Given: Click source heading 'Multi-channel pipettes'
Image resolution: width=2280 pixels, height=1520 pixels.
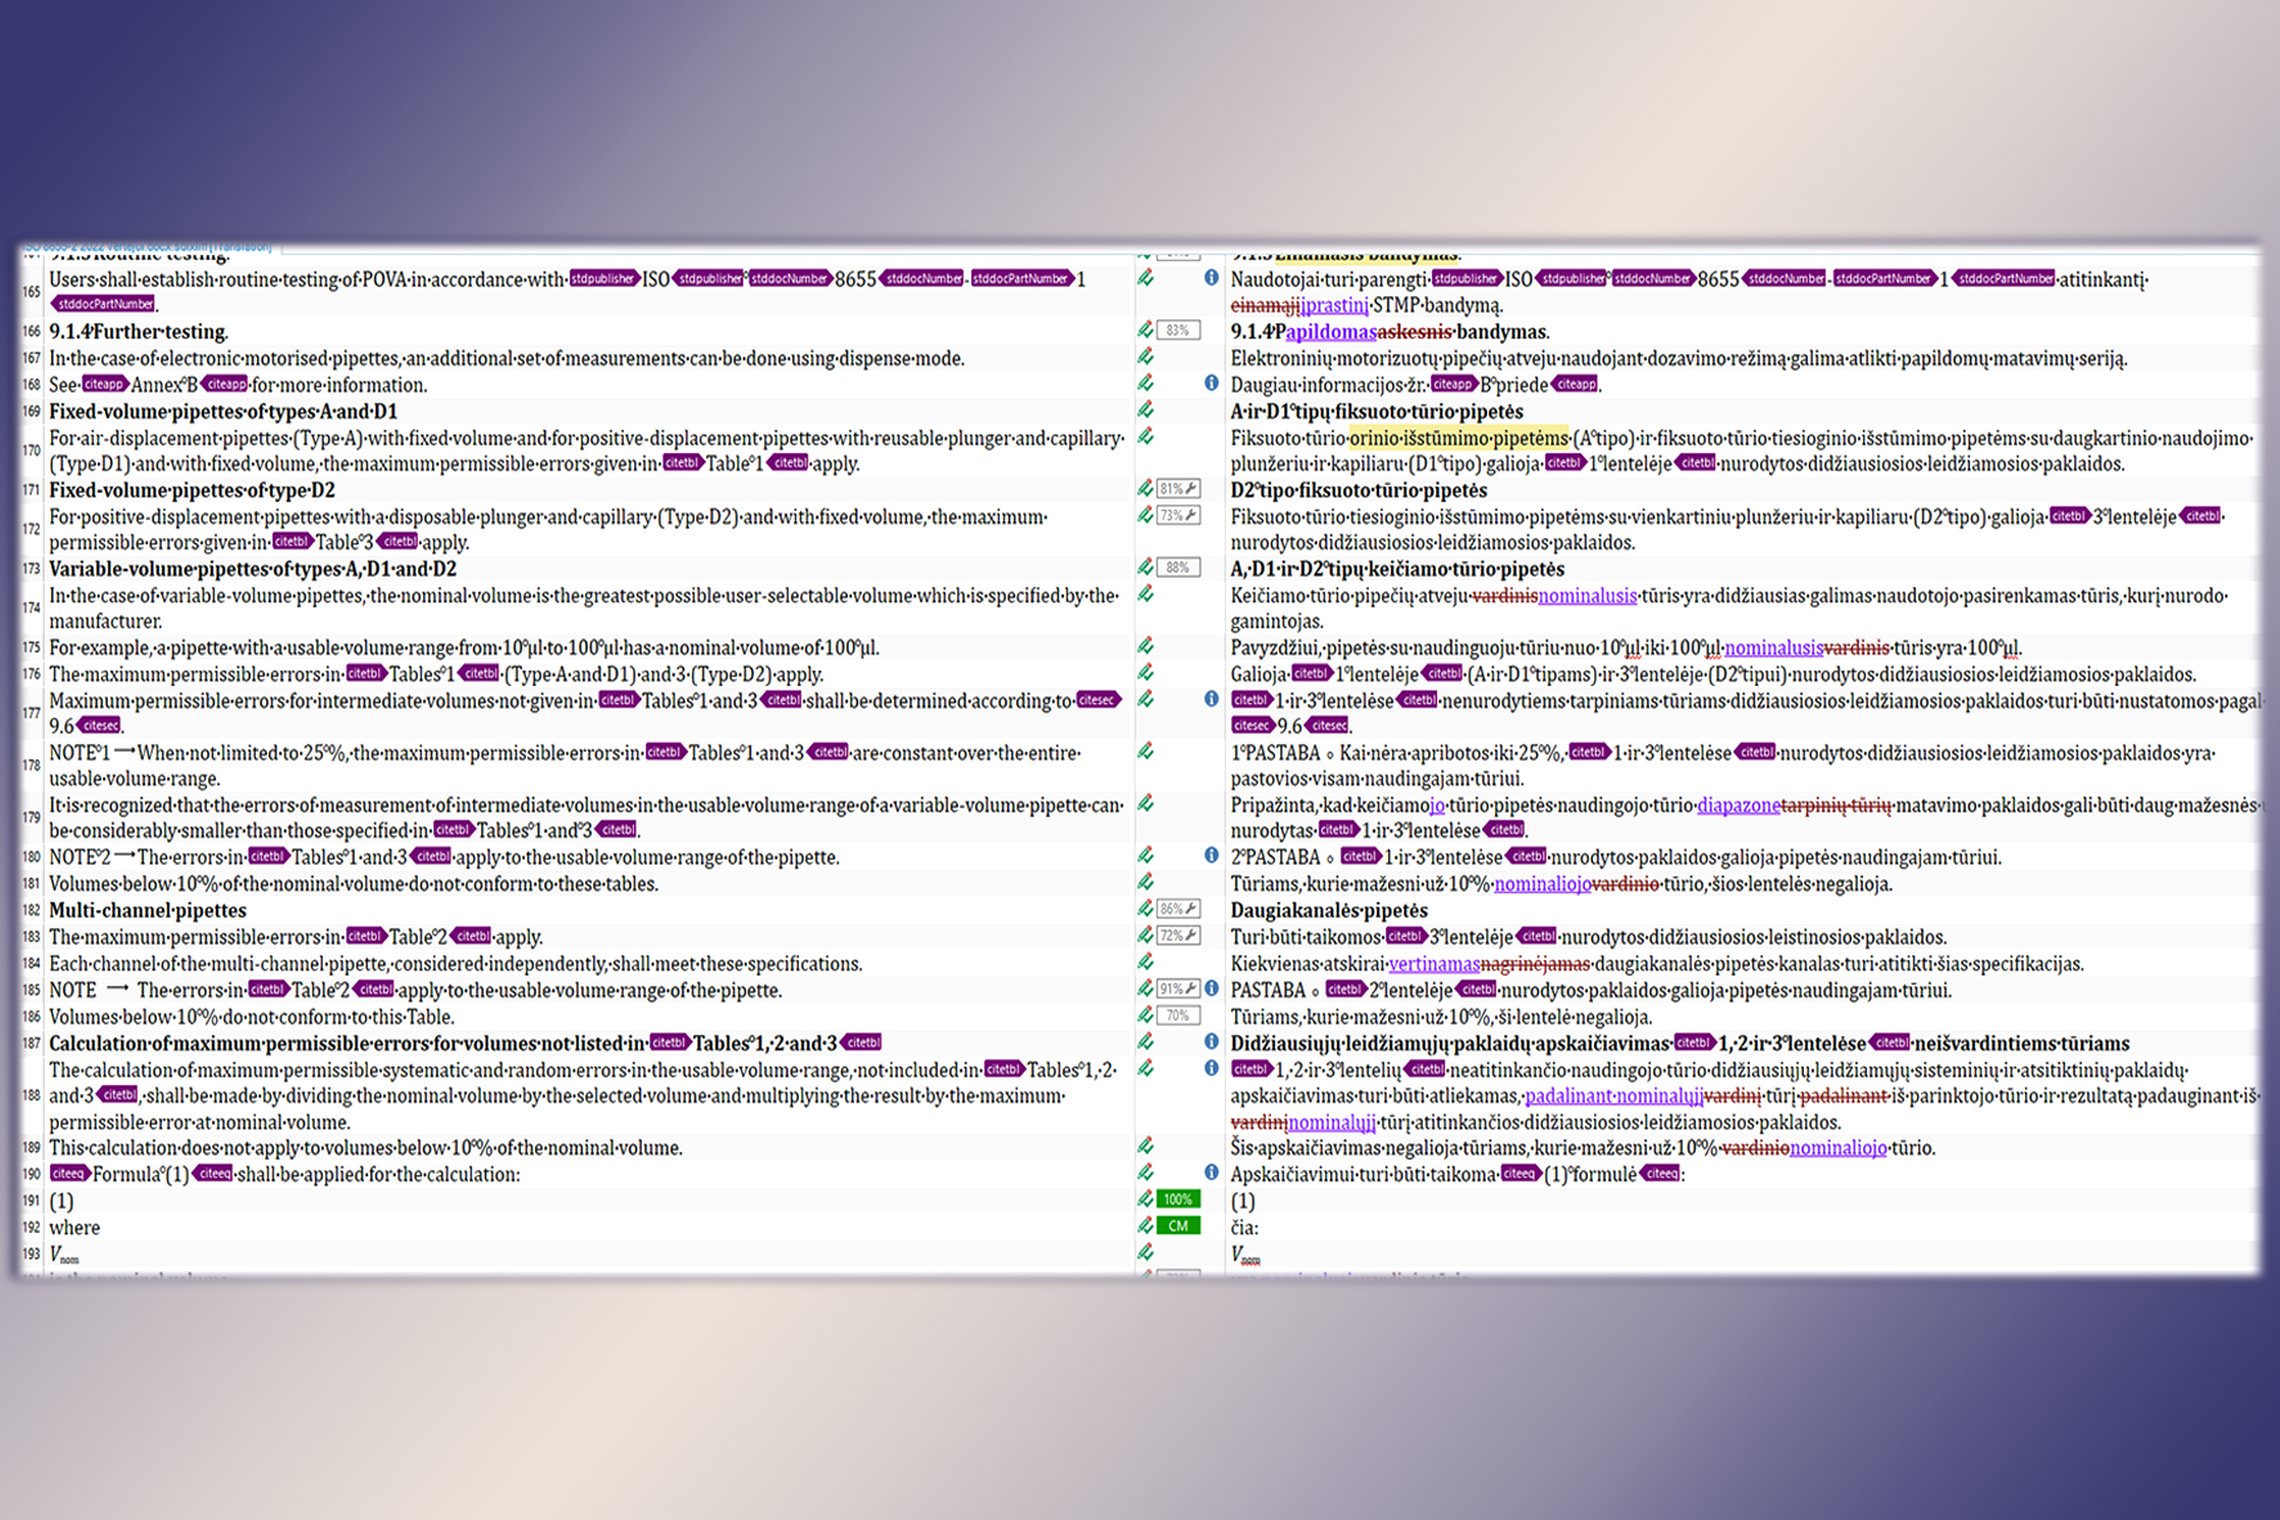Looking at the screenshot, I should coord(148,910).
